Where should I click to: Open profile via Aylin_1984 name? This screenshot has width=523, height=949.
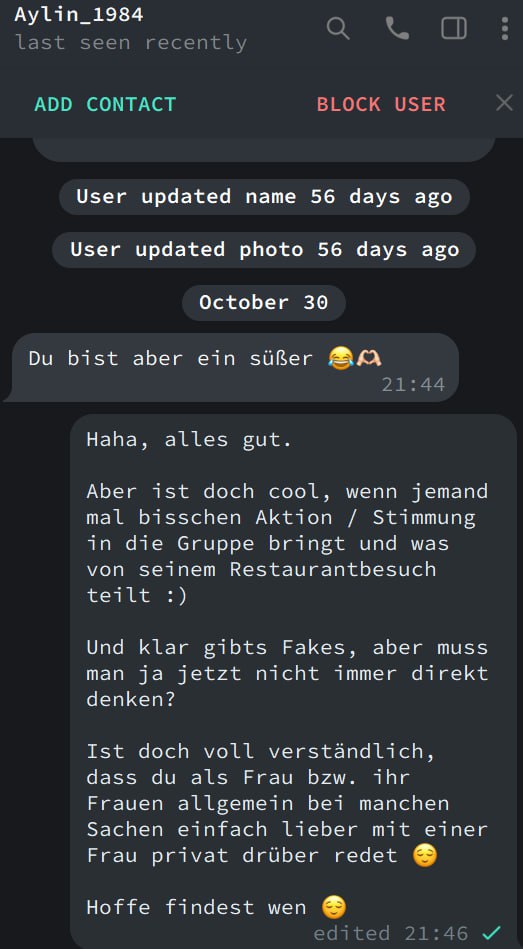(78, 15)
